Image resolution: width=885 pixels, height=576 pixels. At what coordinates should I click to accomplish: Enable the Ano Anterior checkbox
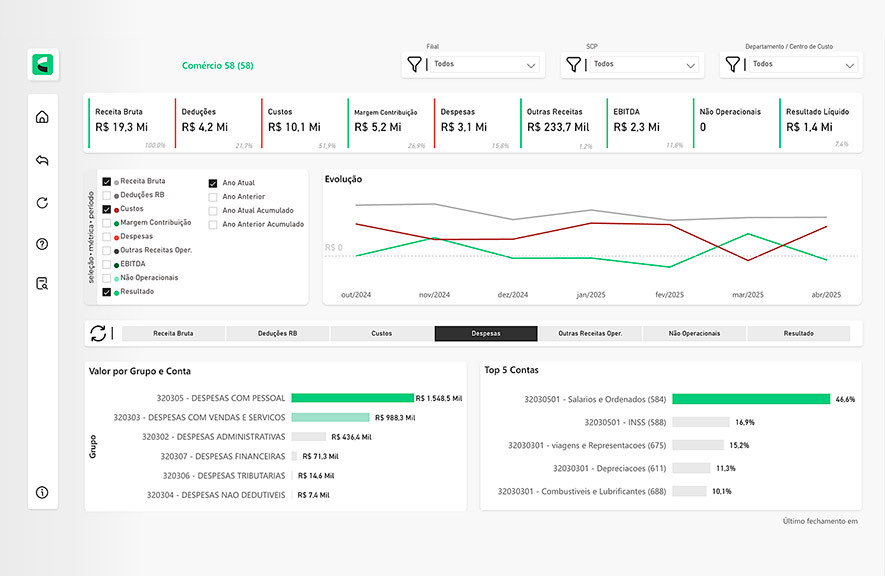click(x=213, y=197)
